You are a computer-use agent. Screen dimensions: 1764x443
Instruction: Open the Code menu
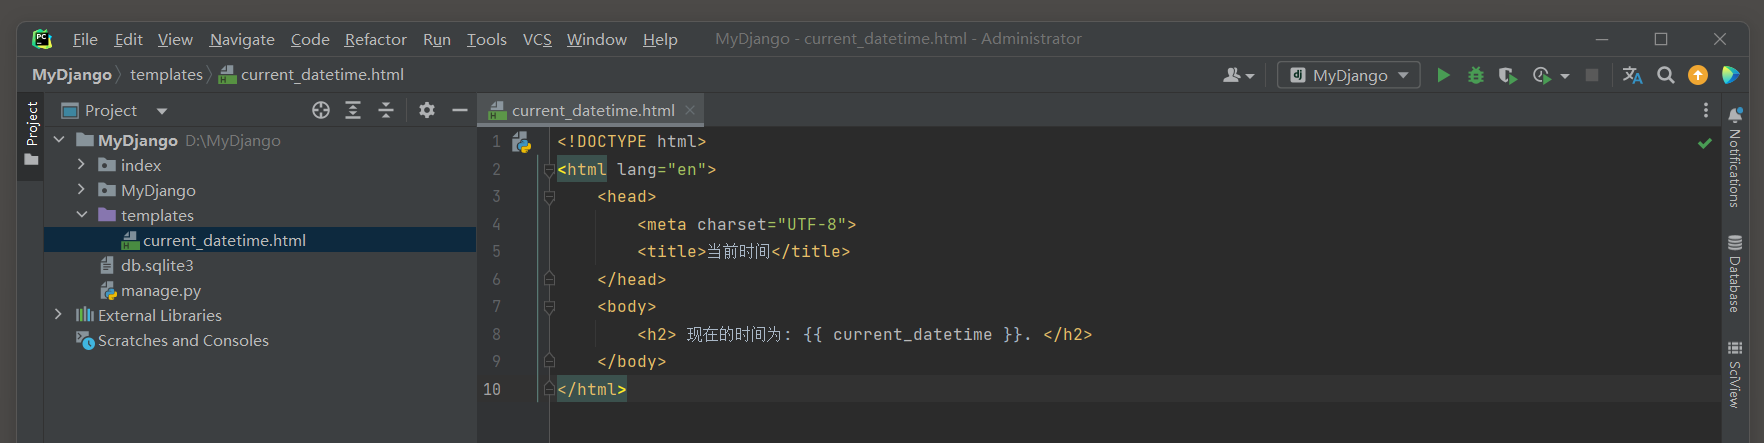(x=310, y=39)
